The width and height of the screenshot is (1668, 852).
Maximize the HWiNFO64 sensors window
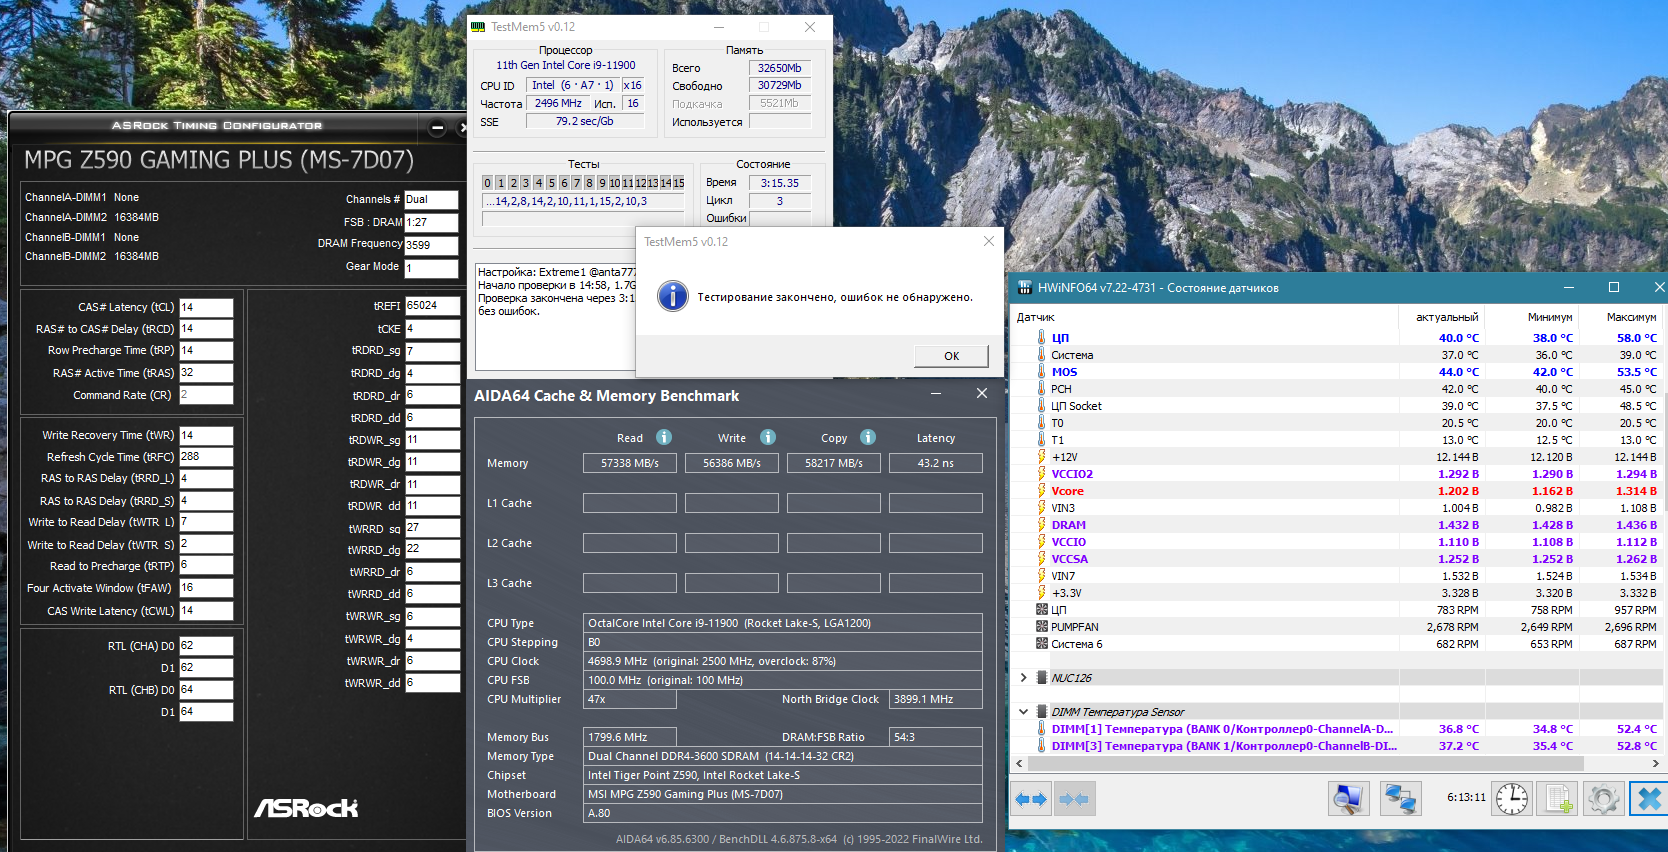pos(1613,287)
